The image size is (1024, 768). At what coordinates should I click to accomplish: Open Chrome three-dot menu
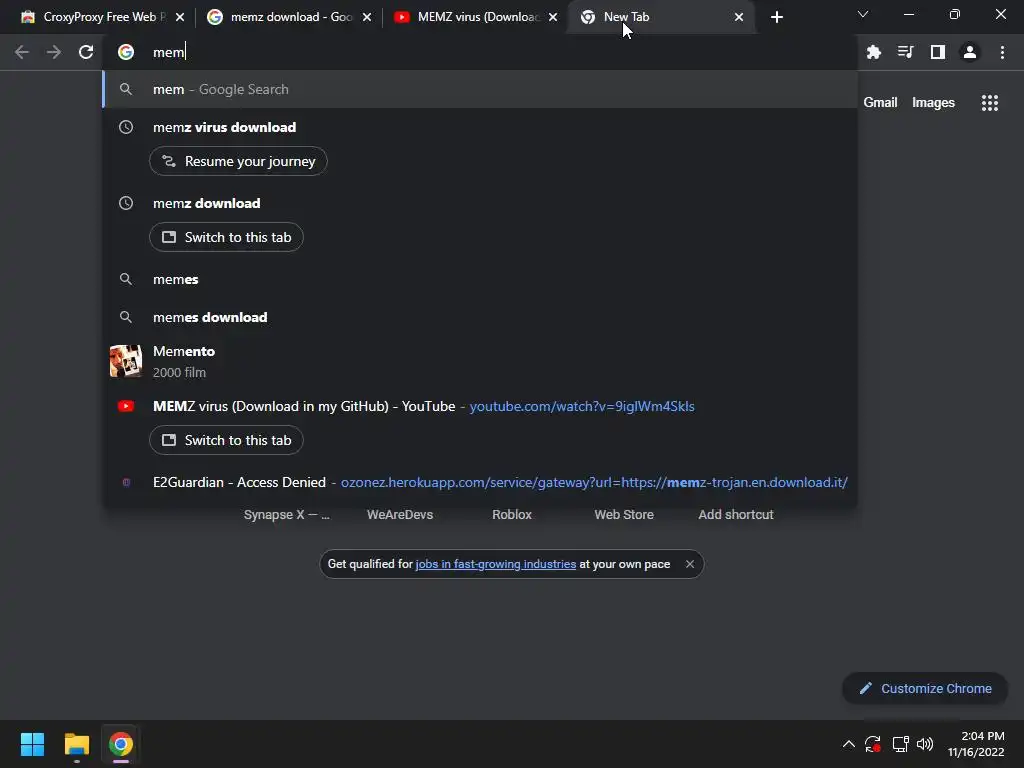1002,52
